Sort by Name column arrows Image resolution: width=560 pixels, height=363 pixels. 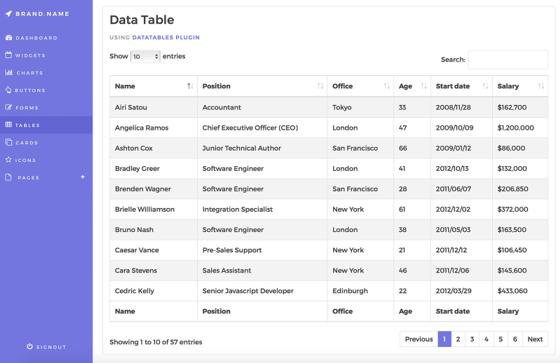pyautogui.click(x=190, y=86)
